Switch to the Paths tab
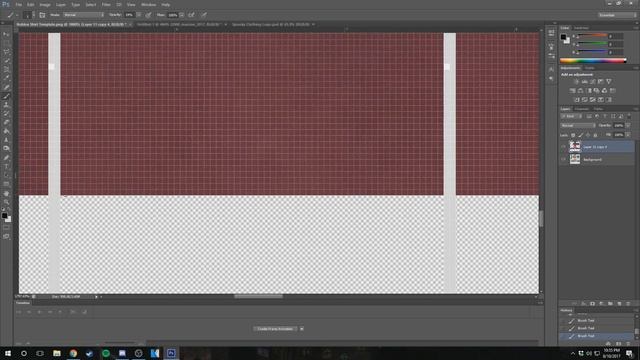Screen dimensions: 640x360 pos(598,109)
